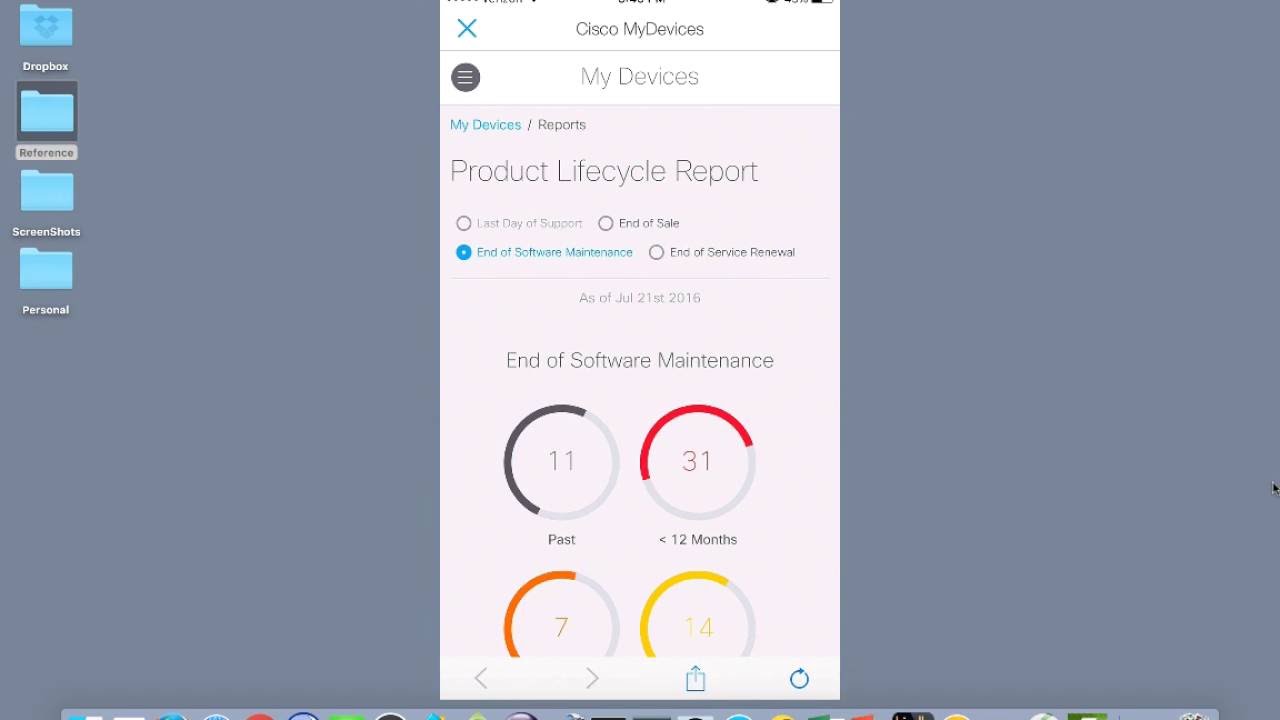This screenshot has width=1280, height=720.
Task: Open the My Devices hamburger menu
Action: coord(465,77)
